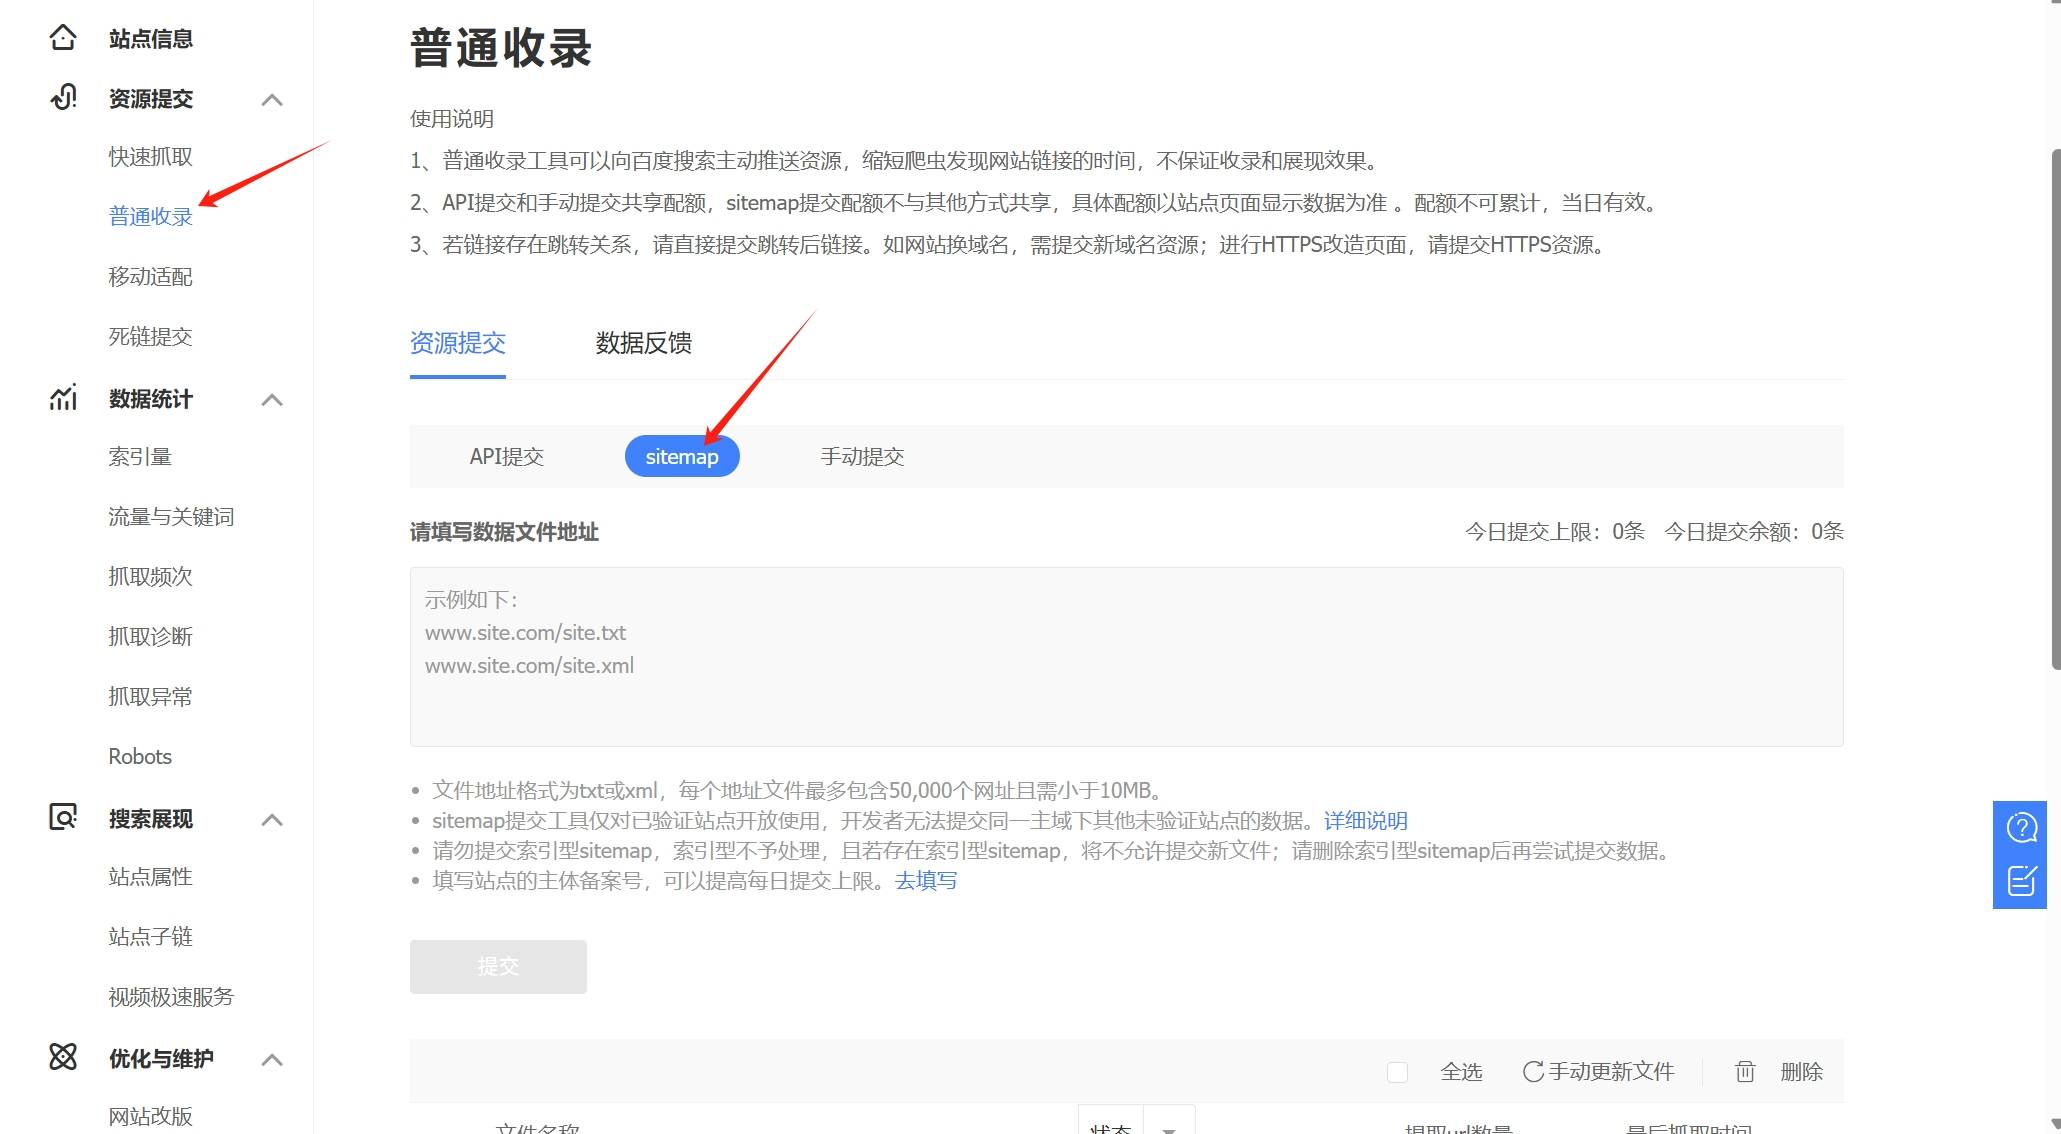Select the 手动提交 submission option
The width and height of the screenshot is (2061, 1134).
[862, 457]
